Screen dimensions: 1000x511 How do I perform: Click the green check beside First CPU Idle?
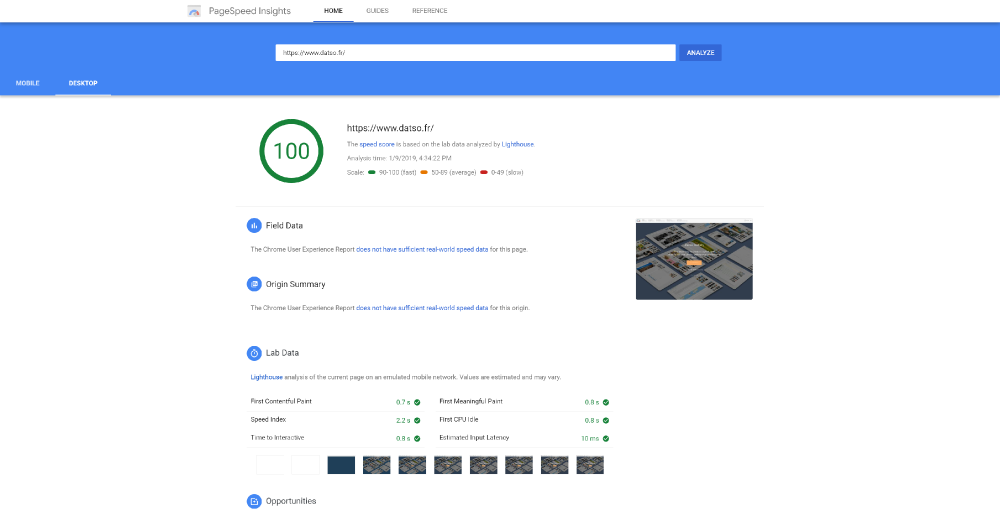pos(606,420)
